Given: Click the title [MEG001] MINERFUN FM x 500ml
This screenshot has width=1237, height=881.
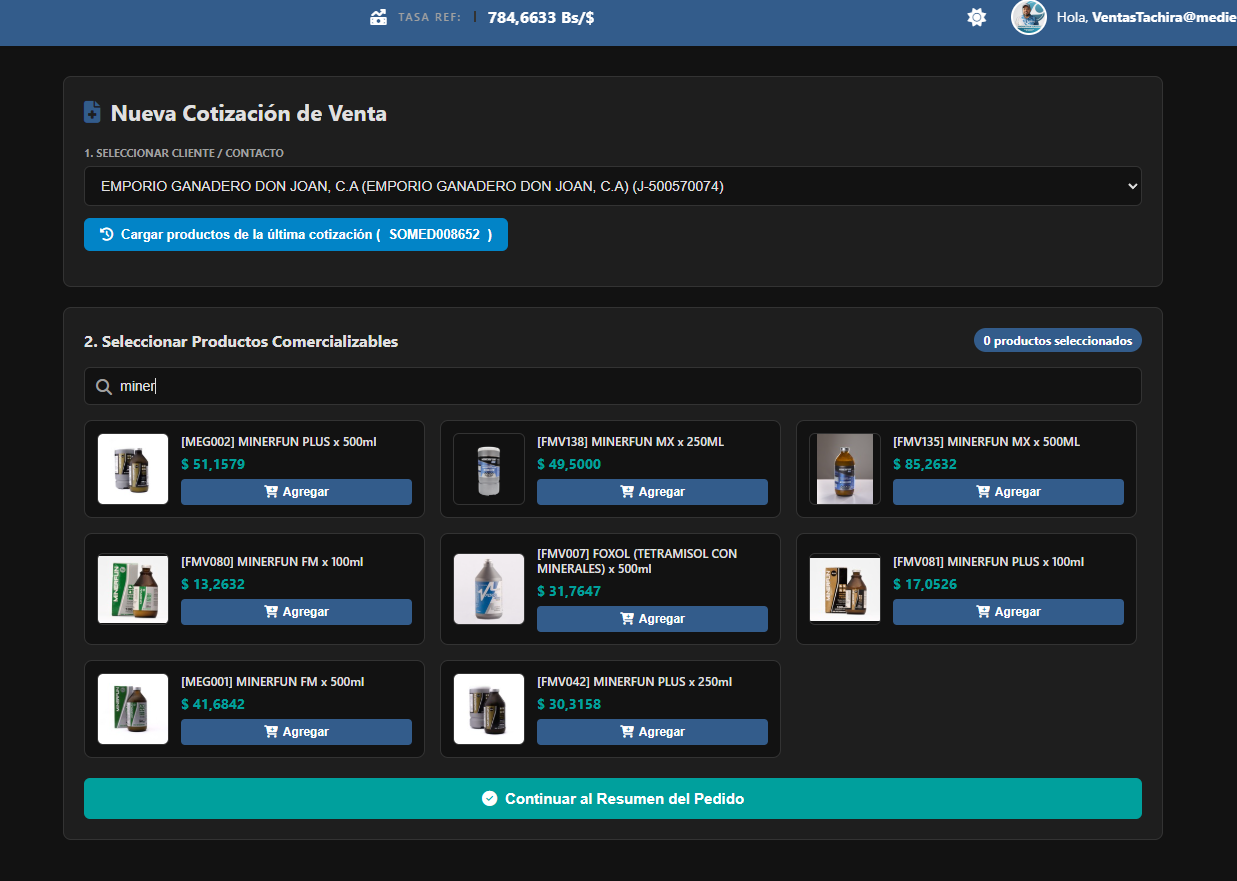Looking at the screenshot, I should click(x=273, y=682).
